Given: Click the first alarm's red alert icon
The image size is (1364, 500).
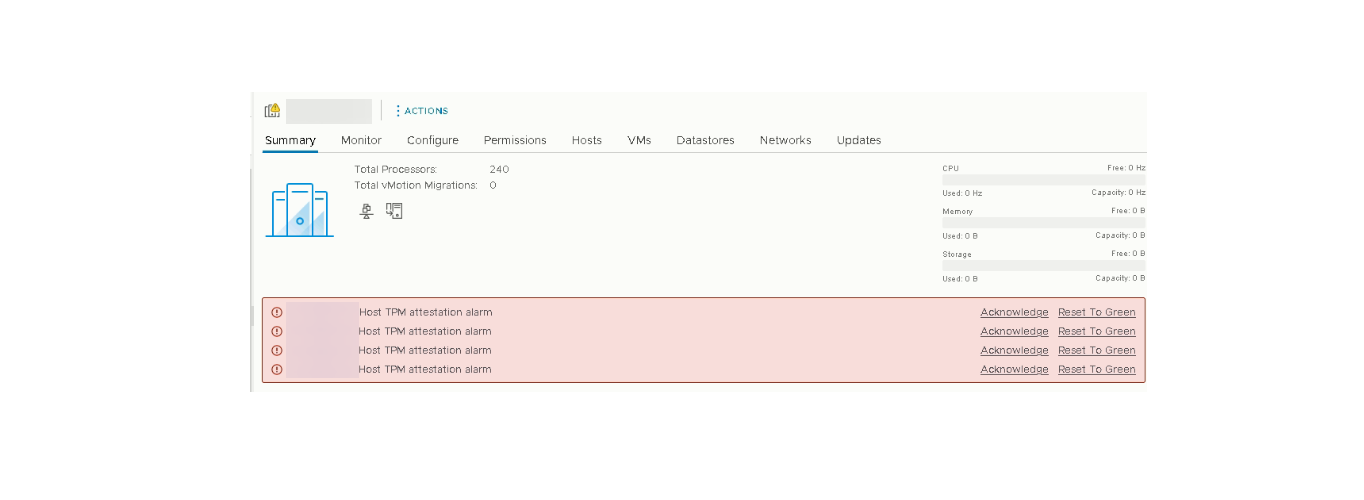Looking at the screenshot, I should click(x=277, y=312).
